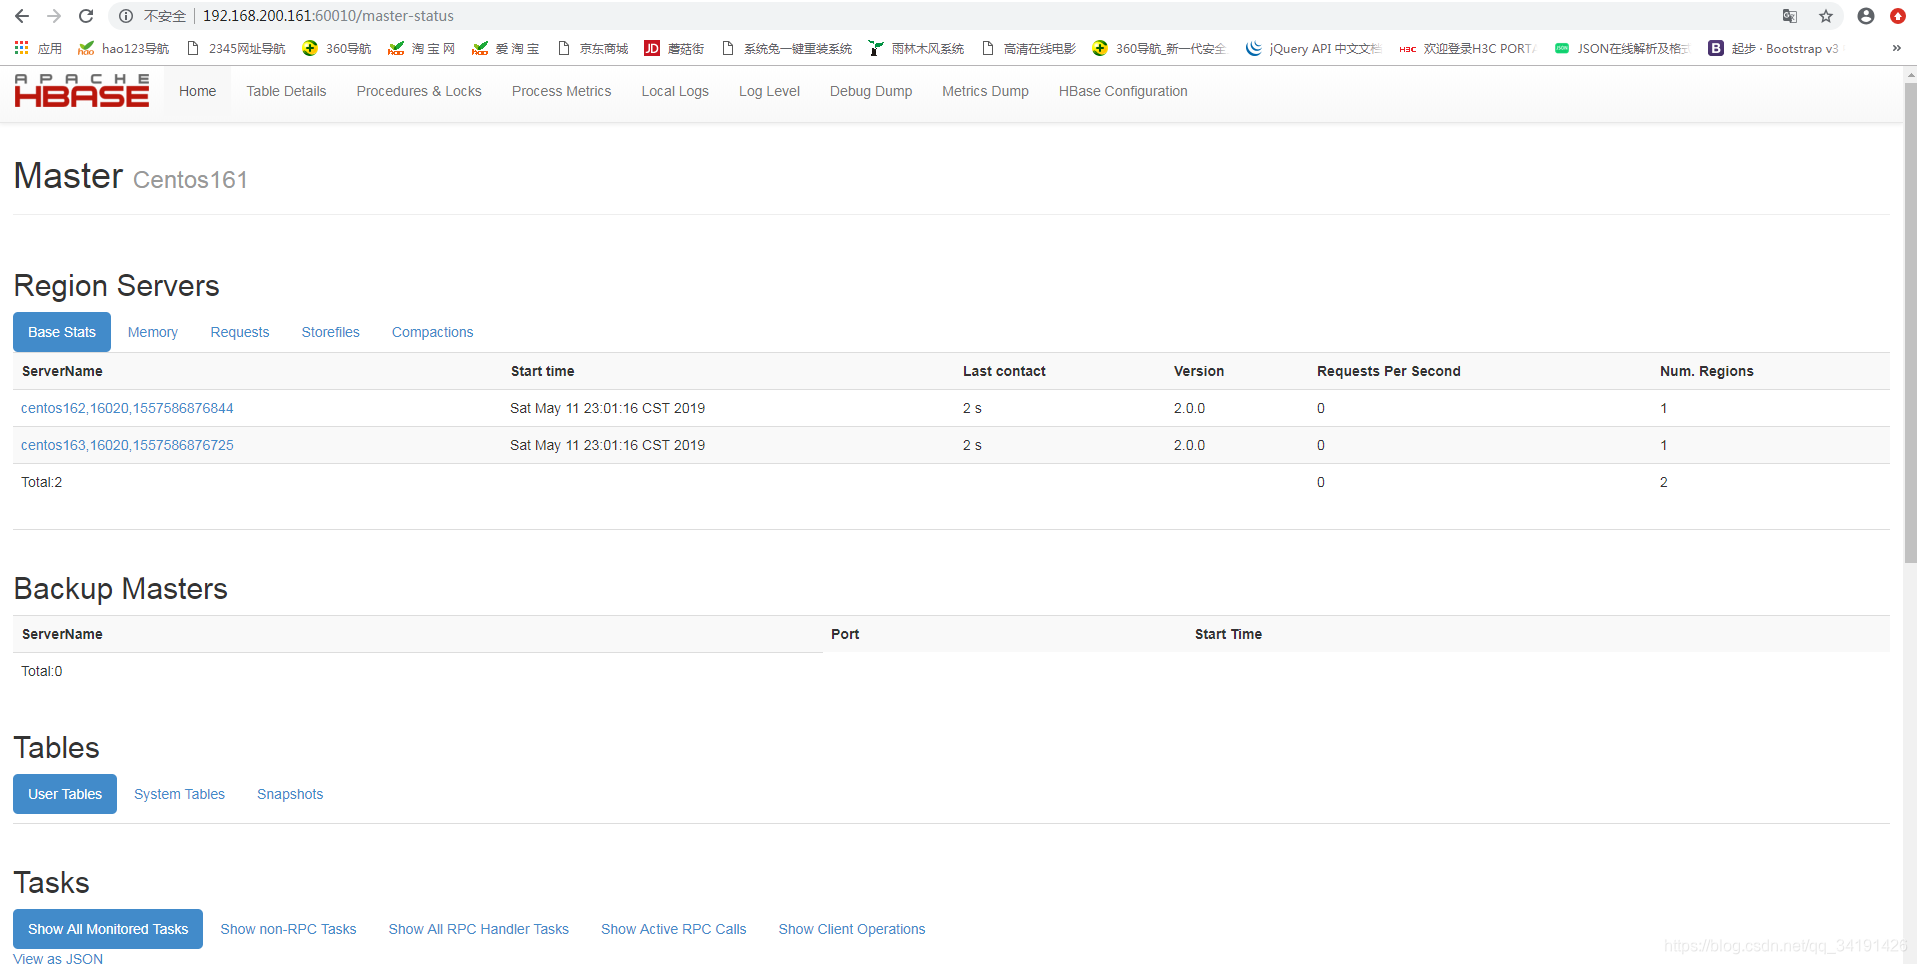This screenshot has height=964, width=1917.
Task: Show Active RPC Calls
Action: click(x=674, y=929)
